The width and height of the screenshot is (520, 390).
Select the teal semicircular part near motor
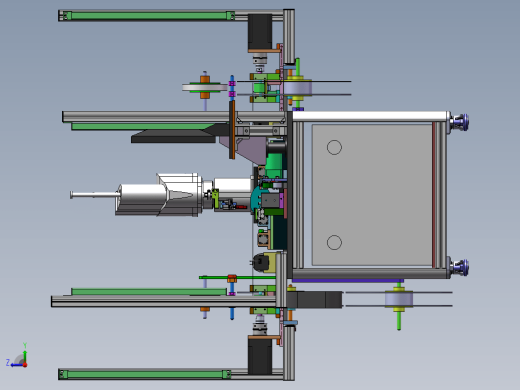point(256,198)
